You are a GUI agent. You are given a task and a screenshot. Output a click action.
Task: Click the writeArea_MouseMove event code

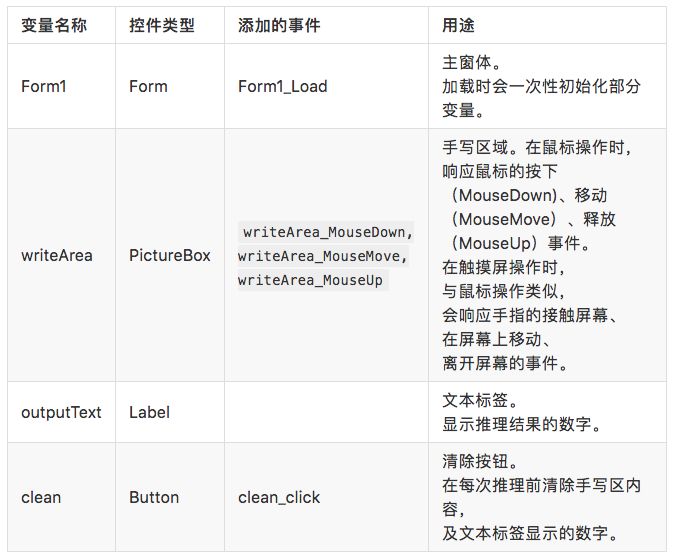coord(323,256)
